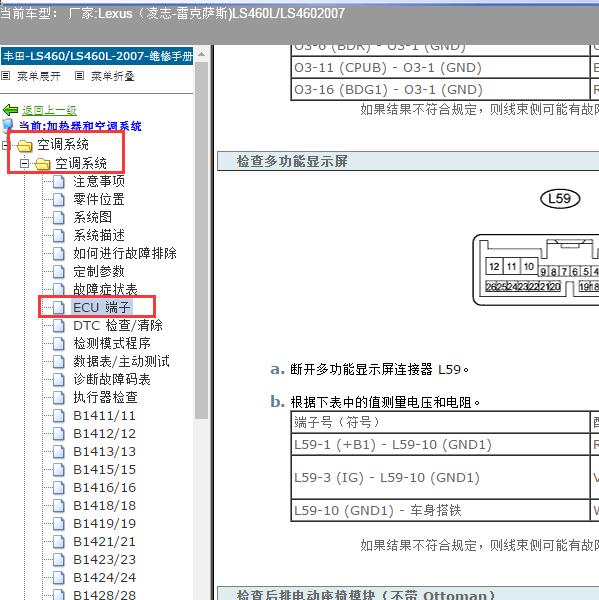Open 如何进行故障排除 page
599x600 pixels.
pyautogui.click(x=125, y=253)
